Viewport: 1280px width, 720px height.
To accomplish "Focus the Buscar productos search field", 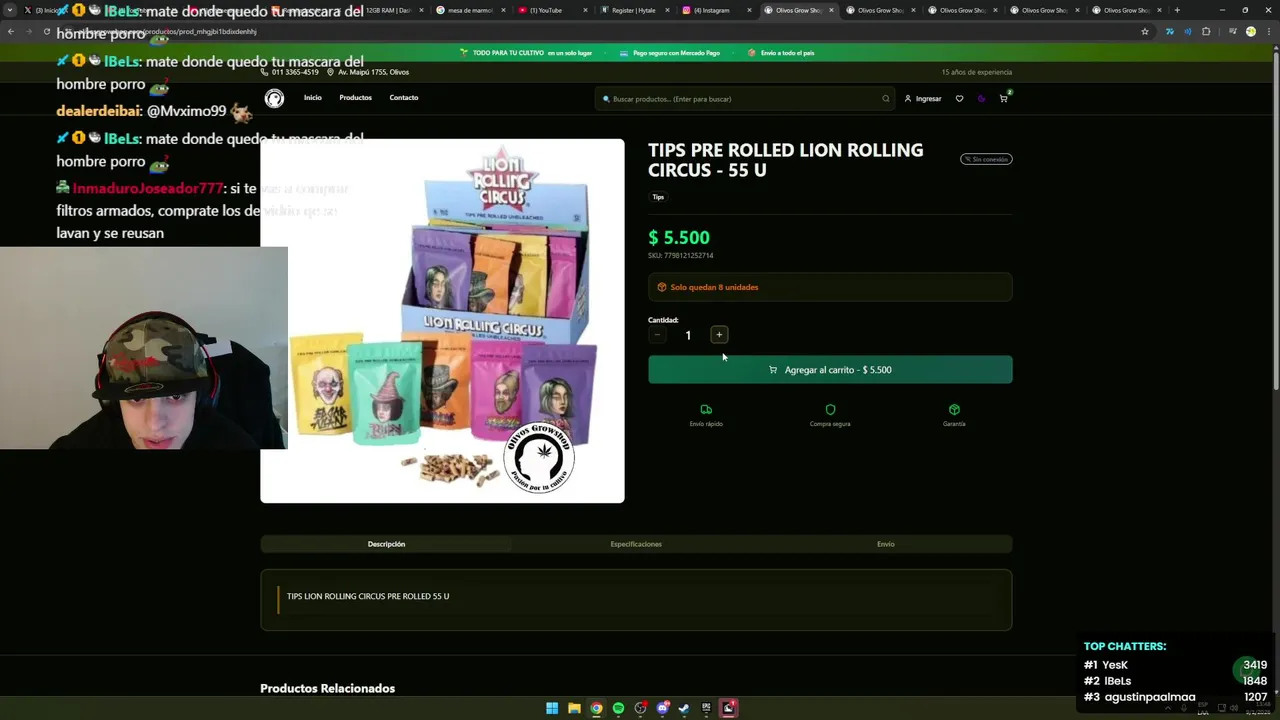I will tap(744, 98).
